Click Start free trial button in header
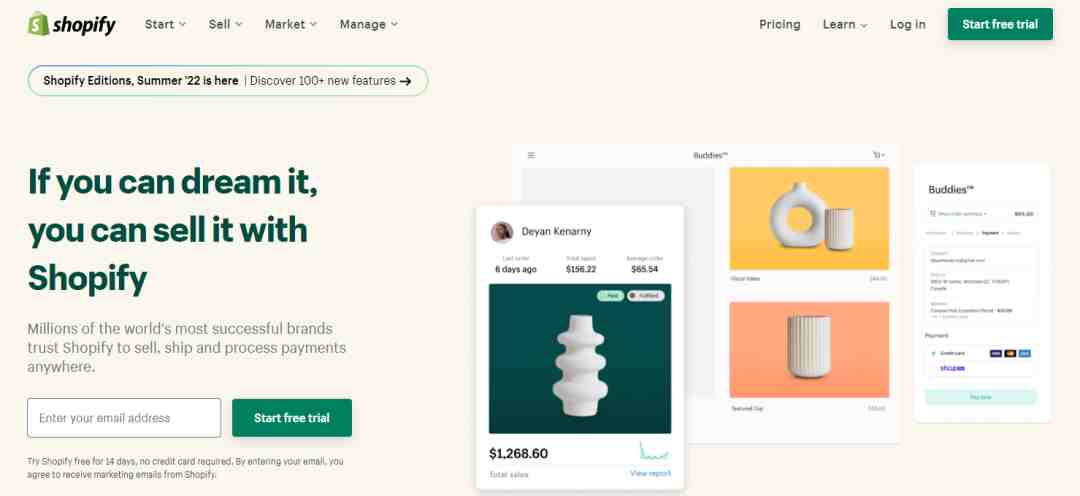Image resolution: width=1080 pixels, height=496 pixels. tap(1000, 24)
